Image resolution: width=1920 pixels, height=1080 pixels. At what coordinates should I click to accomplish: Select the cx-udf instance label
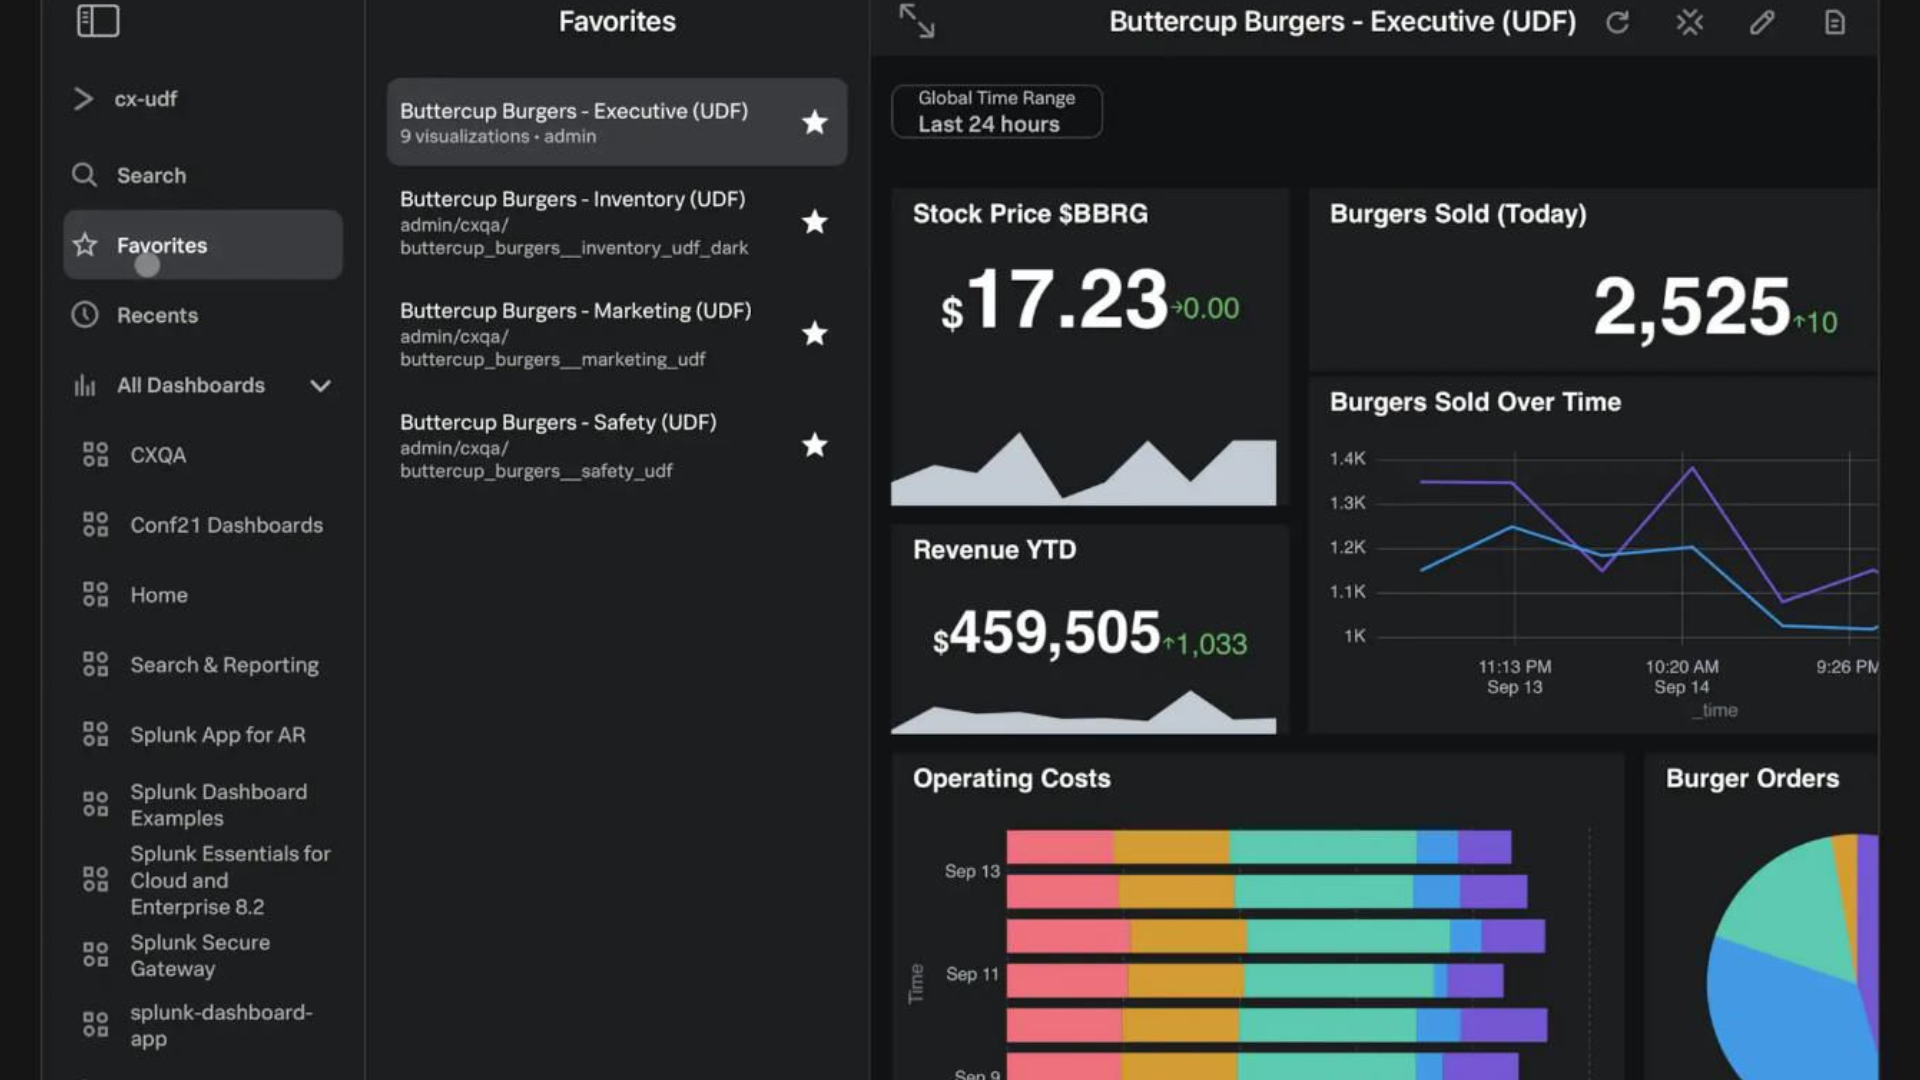pyautogui.click(x=145, y=99)
